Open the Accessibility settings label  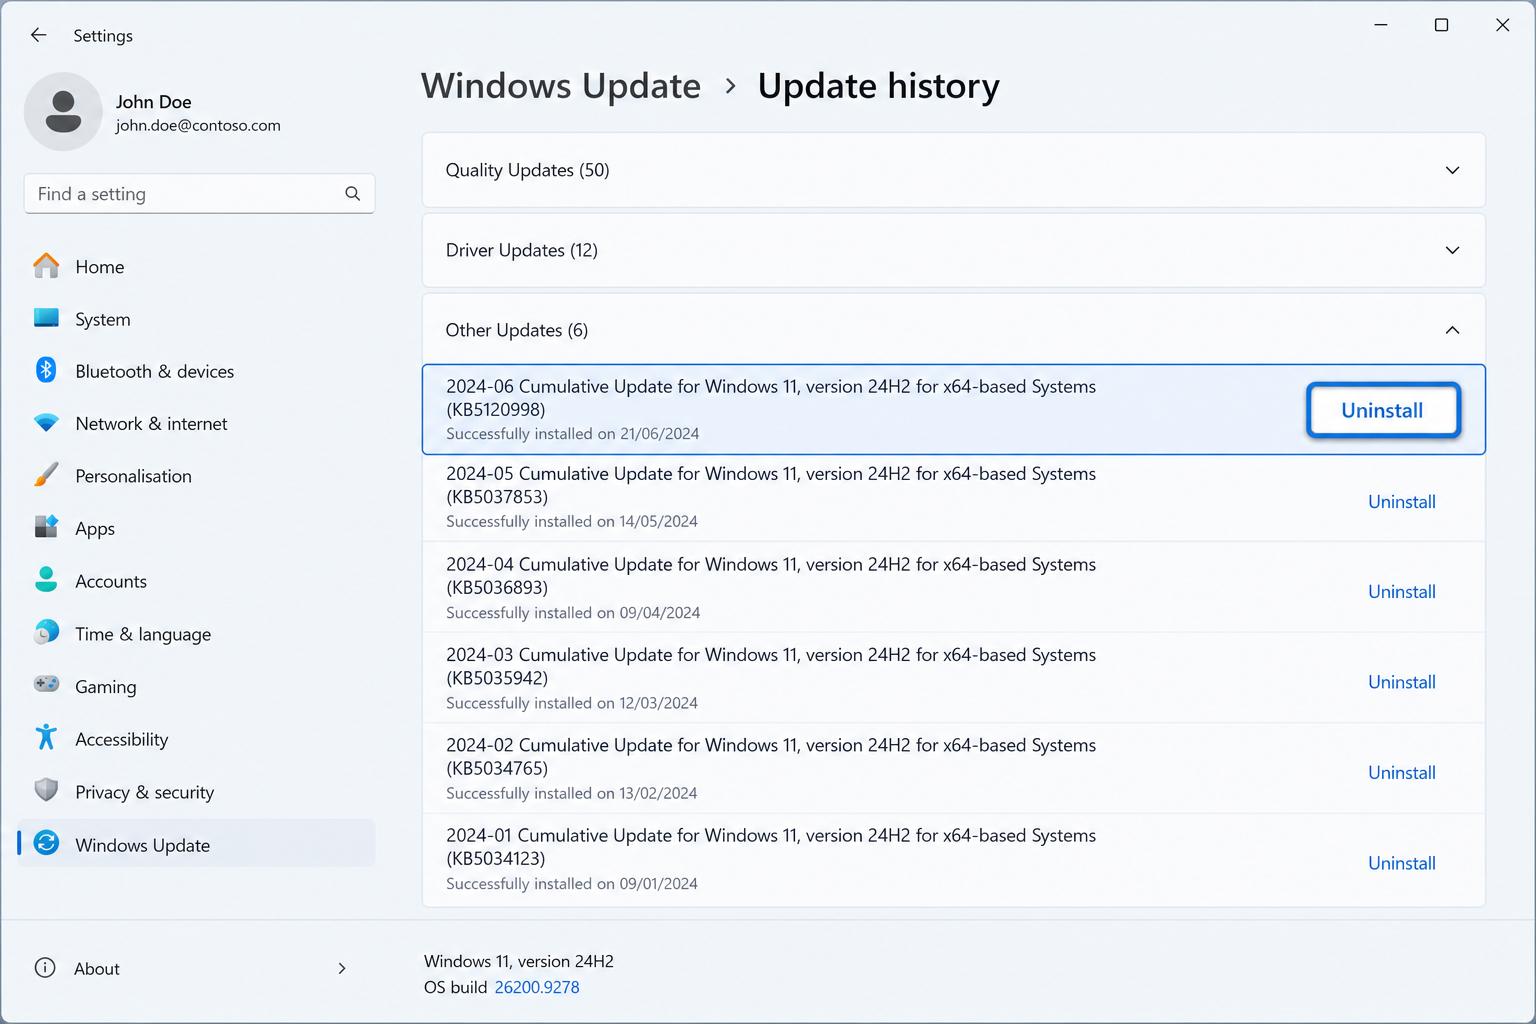(x=122, y=739)
